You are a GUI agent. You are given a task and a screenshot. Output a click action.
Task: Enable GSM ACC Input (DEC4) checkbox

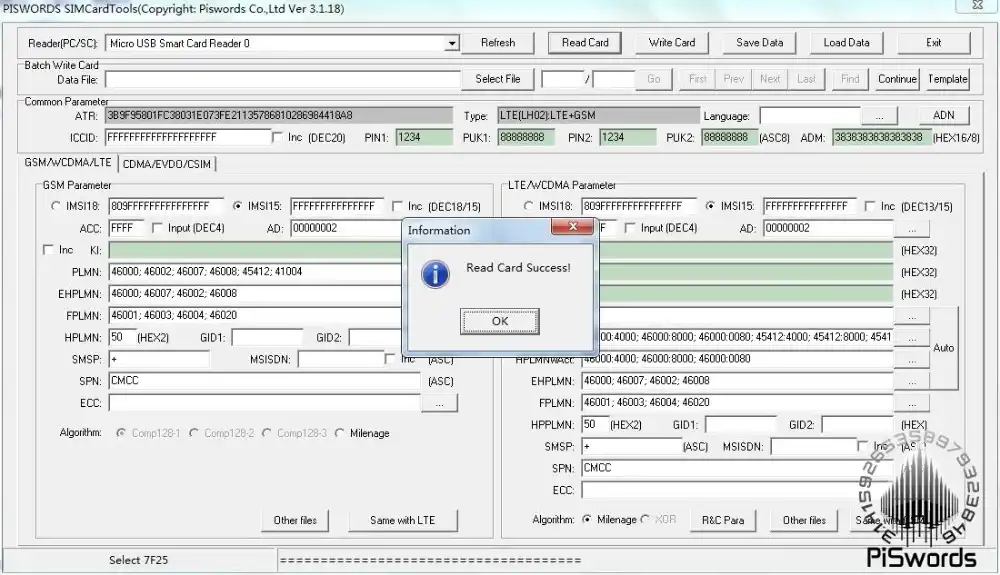tap(157, 228)
